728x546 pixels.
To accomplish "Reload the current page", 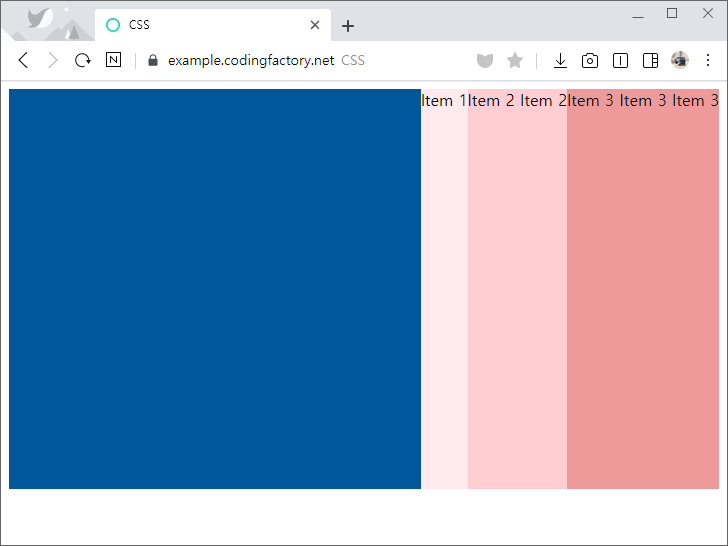I will click(x=83, y=60).
